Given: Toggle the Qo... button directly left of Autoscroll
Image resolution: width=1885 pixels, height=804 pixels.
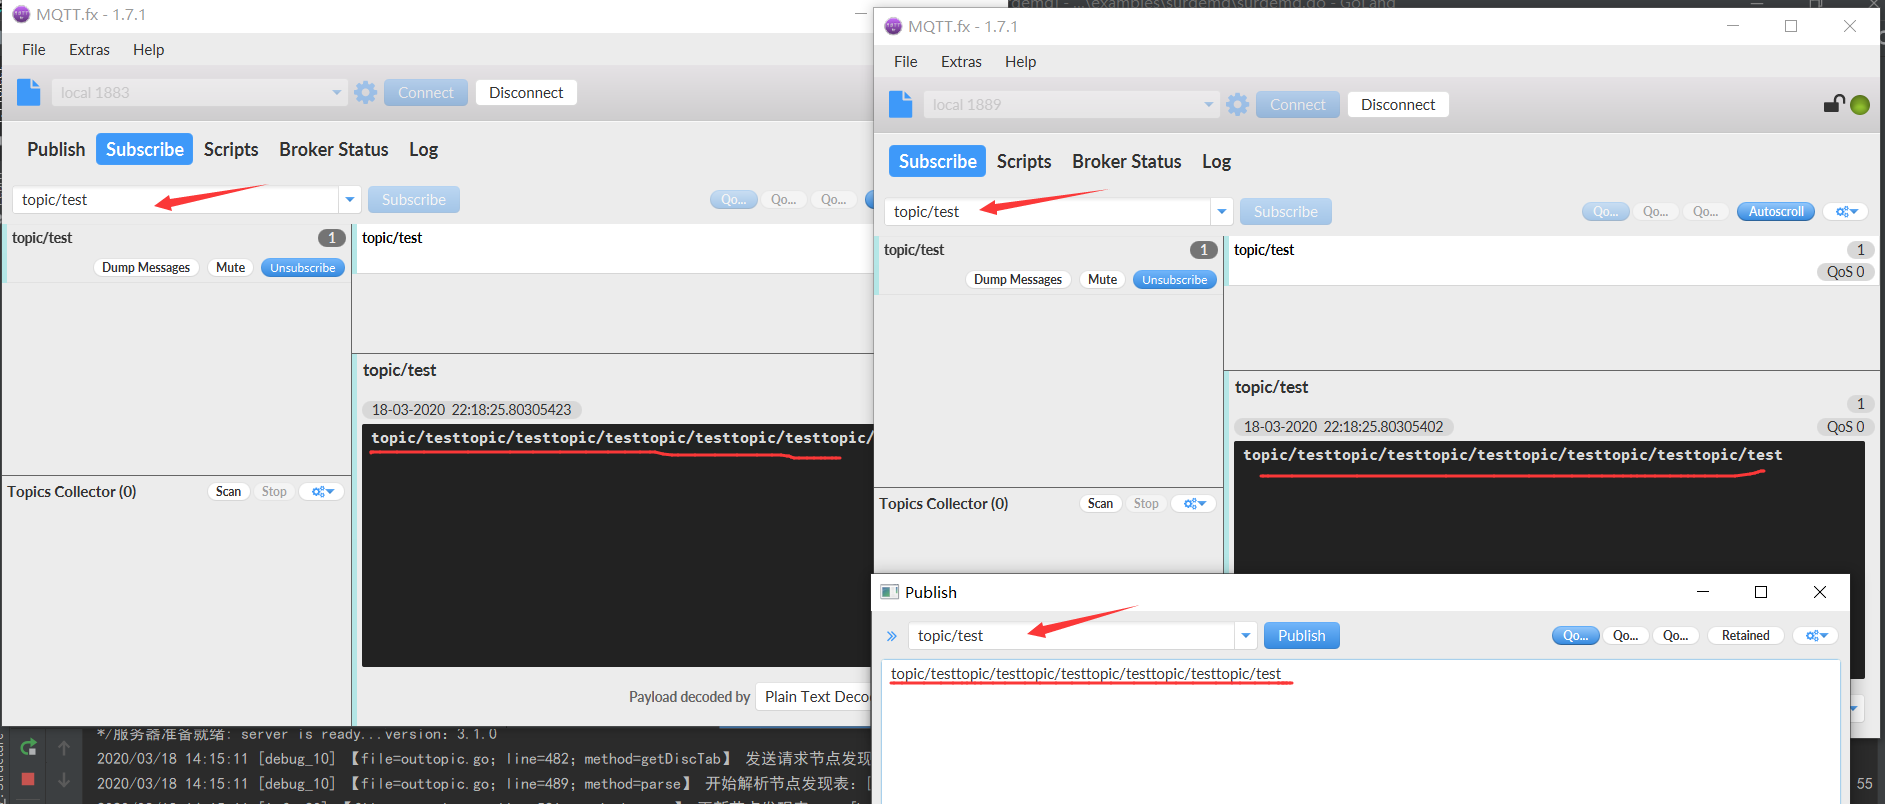Looking at the screenshot, I should [x=1706, y=212].
